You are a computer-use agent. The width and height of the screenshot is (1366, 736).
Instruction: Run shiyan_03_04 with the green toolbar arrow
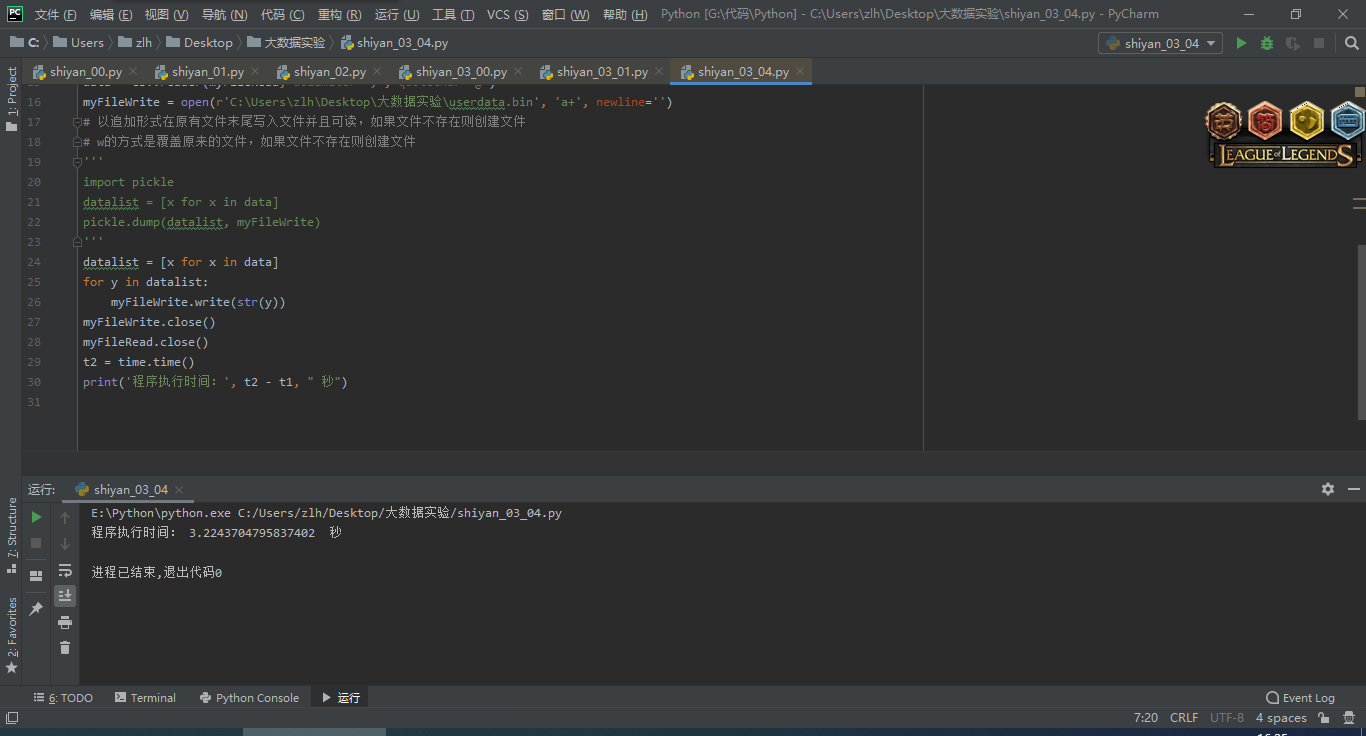(x=1241, y=43)
